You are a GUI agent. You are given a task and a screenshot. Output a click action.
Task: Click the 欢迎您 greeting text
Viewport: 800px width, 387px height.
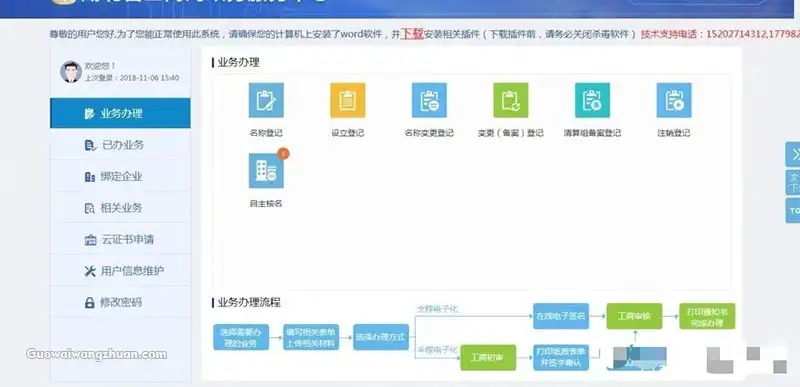[x=100, y=66]
